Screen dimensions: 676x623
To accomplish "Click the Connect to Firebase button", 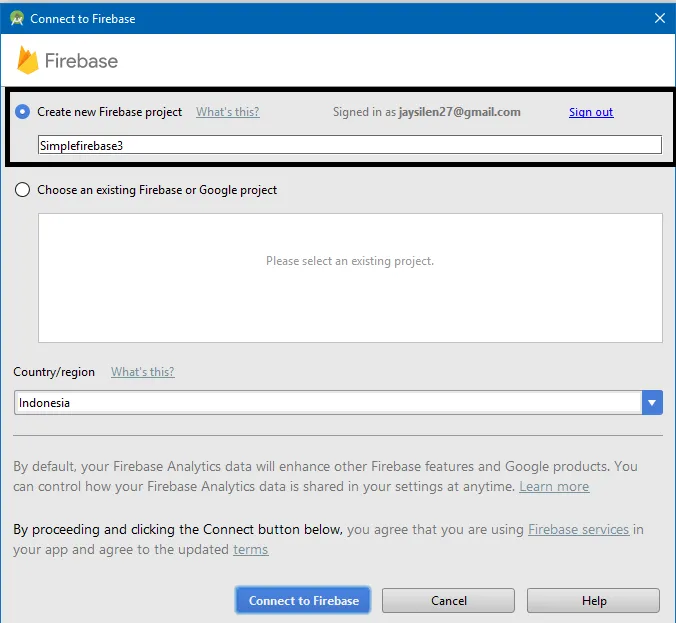I will pos(303,601).
